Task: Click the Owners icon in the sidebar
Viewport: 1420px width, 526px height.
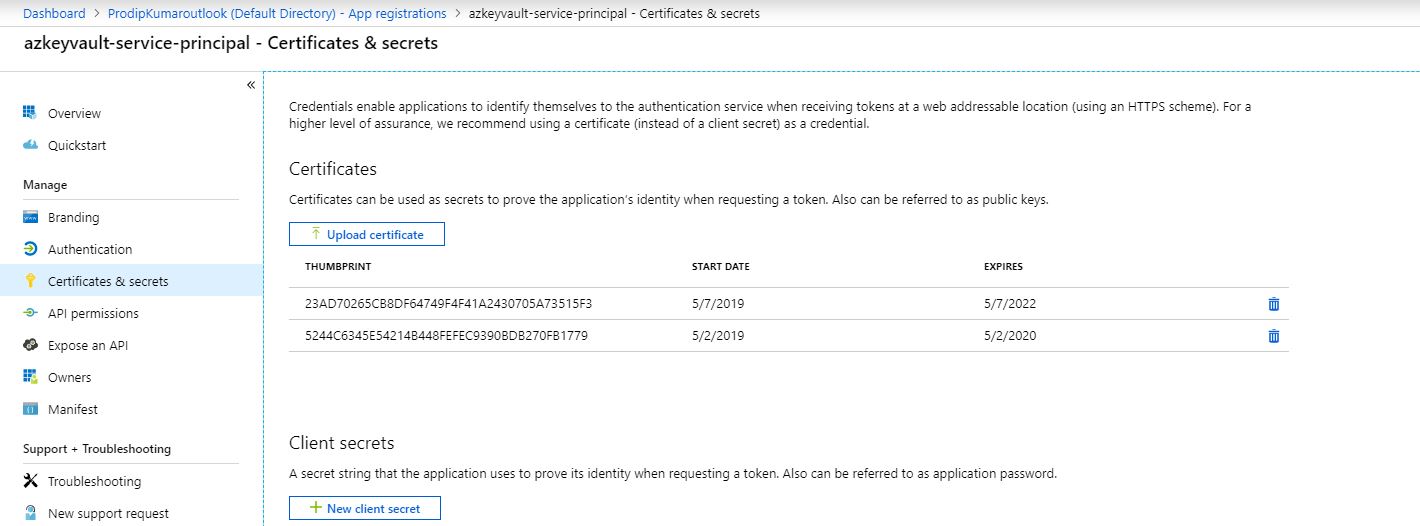Action: (30, 377)
